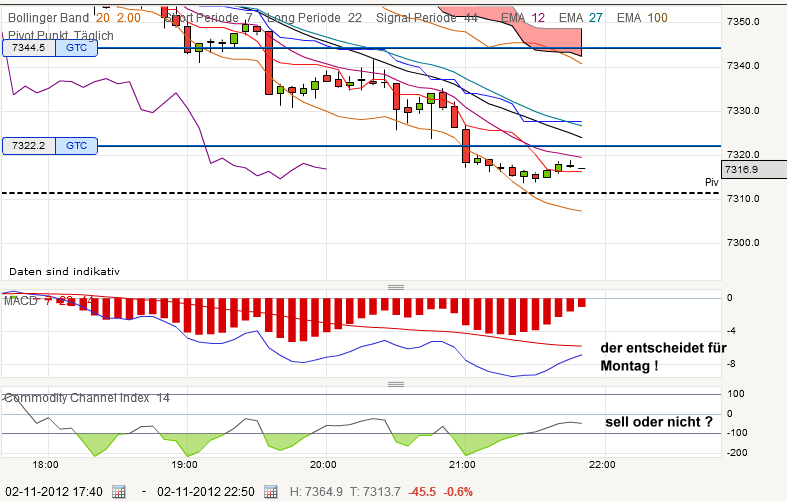Click the Piv pivot line label
This screenshot has height=501, width=787.
click(x=712, y=182)
